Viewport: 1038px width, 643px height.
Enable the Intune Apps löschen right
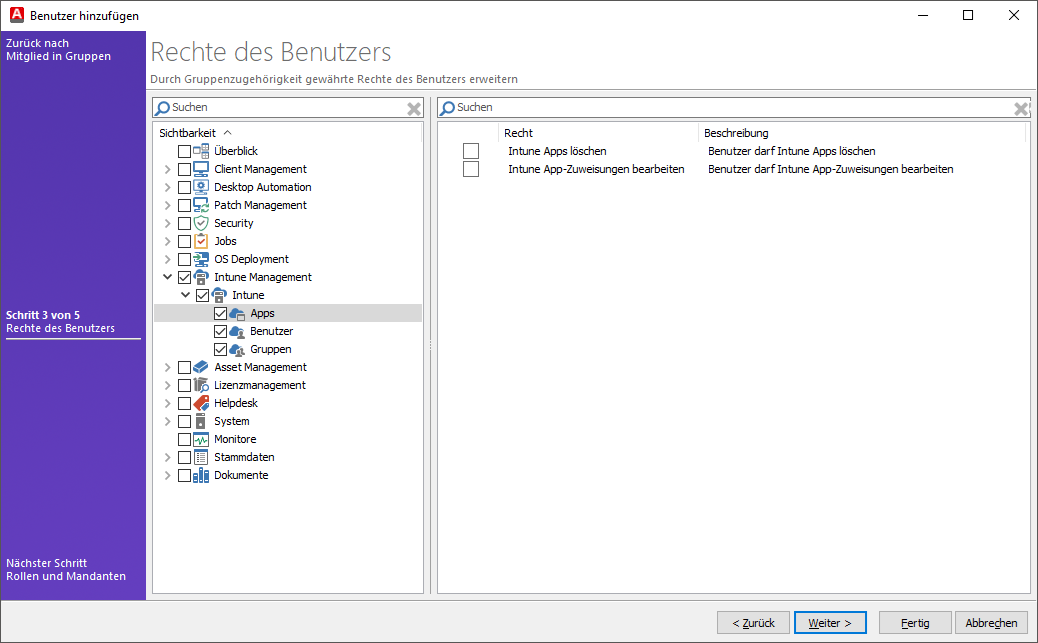point(470,150)
